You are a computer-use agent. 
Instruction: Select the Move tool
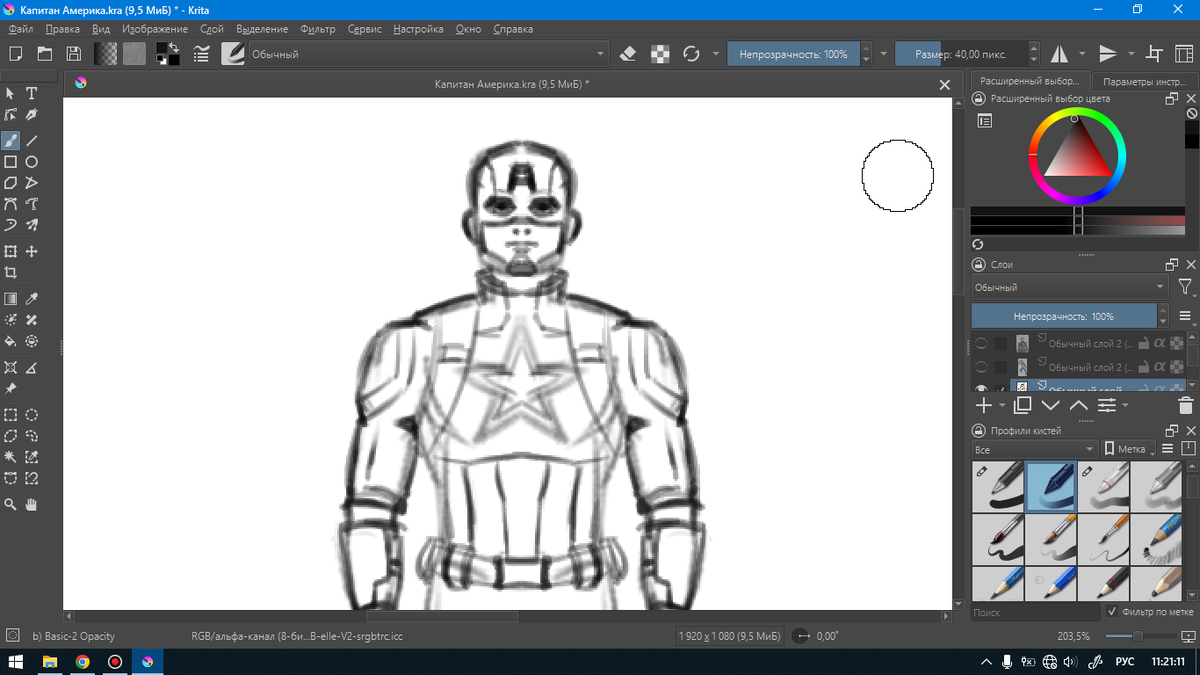click(32, 251)
